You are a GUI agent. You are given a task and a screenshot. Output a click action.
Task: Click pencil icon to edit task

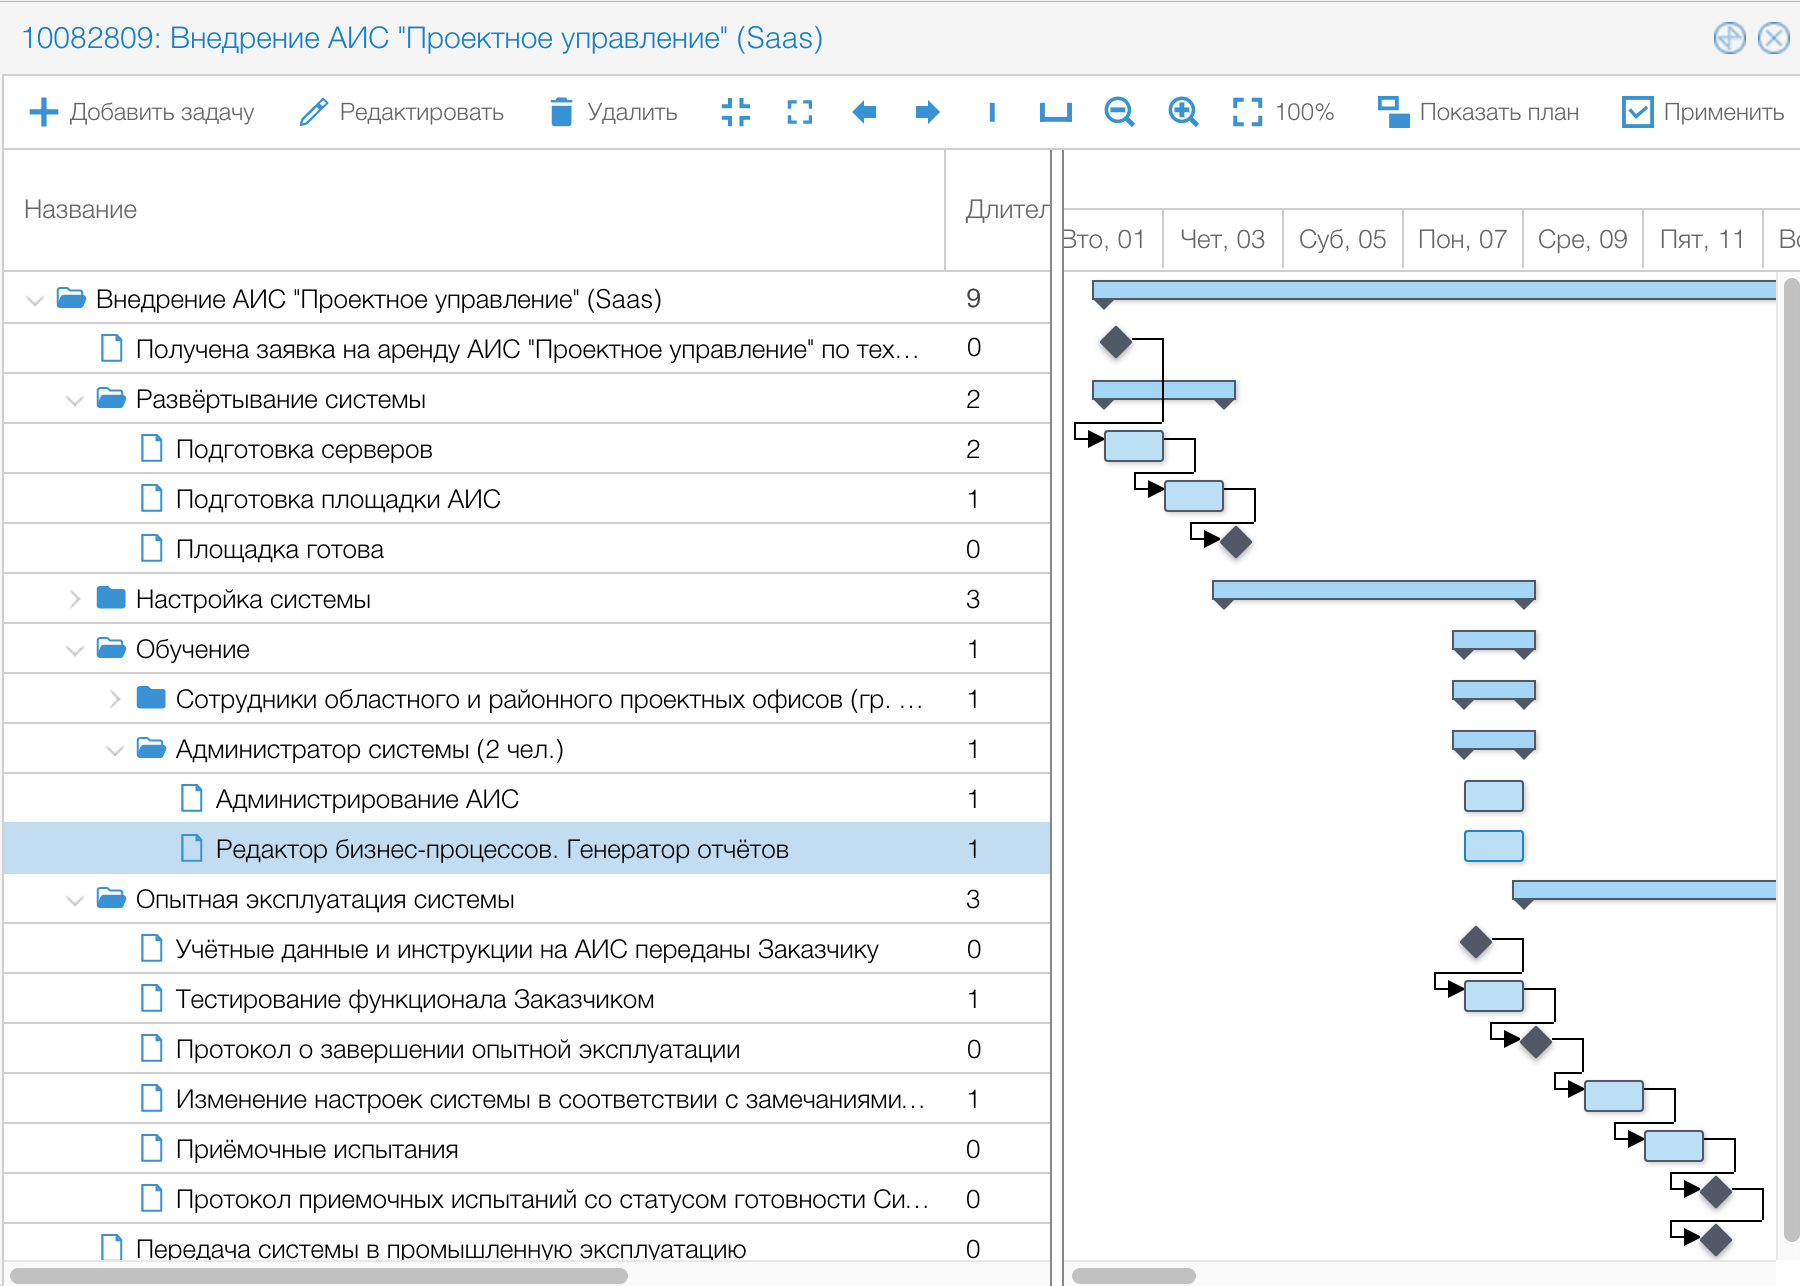[x=314, y=112]
